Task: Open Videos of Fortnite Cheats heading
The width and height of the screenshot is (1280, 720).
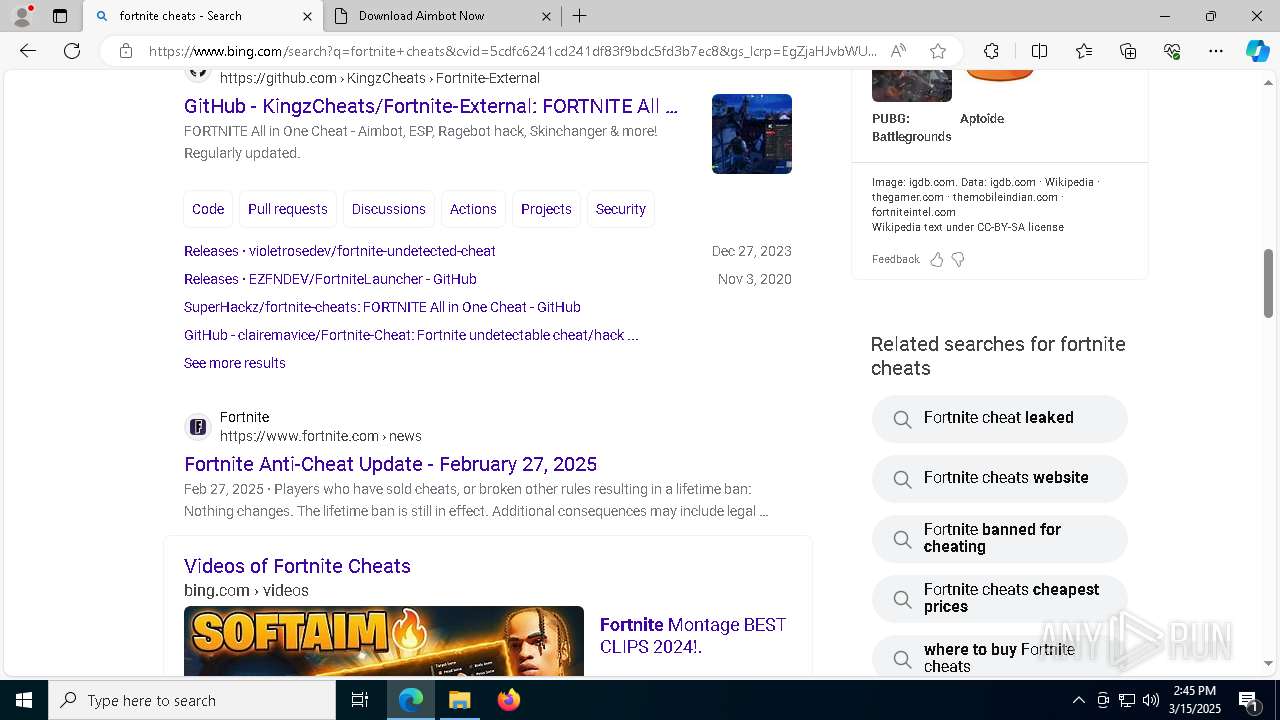Action: tap(297, 566)
